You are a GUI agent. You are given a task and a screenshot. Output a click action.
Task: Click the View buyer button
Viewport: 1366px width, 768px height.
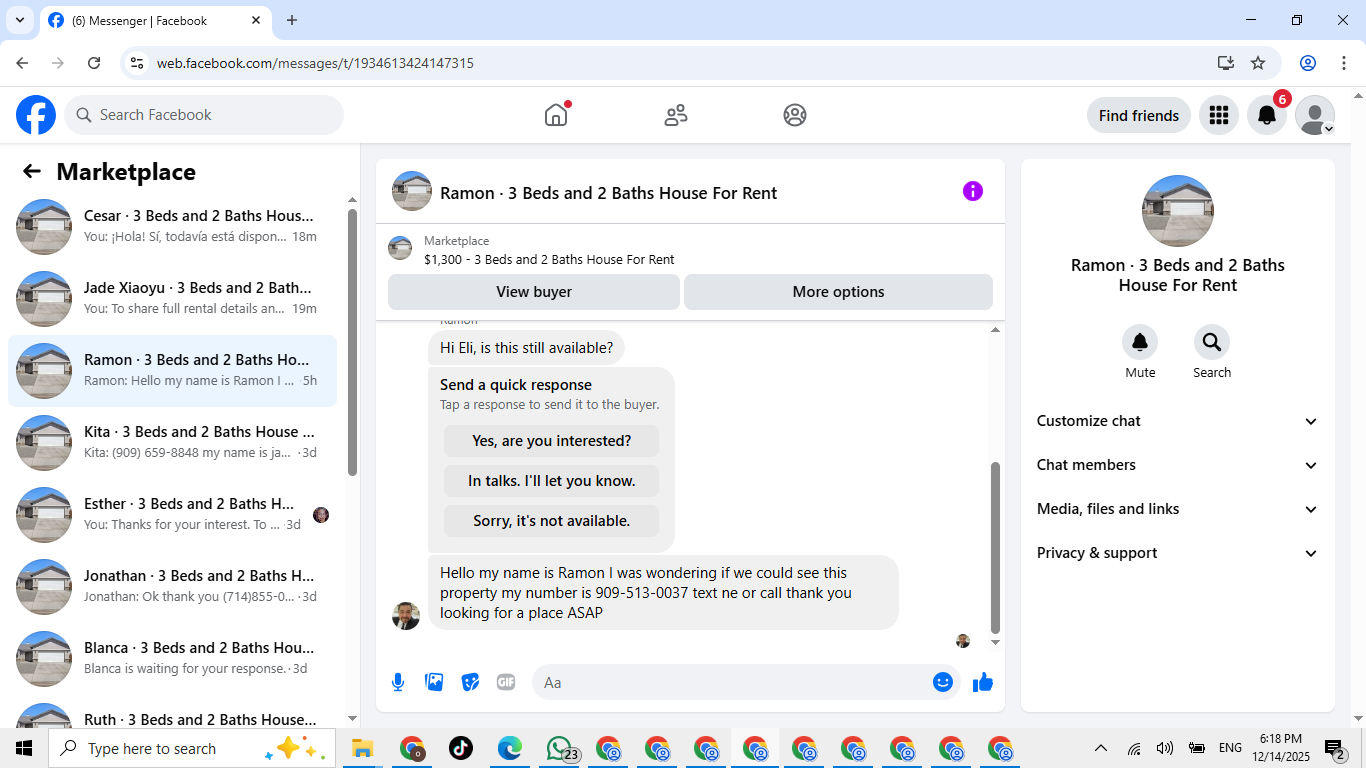tap(534, 292)
